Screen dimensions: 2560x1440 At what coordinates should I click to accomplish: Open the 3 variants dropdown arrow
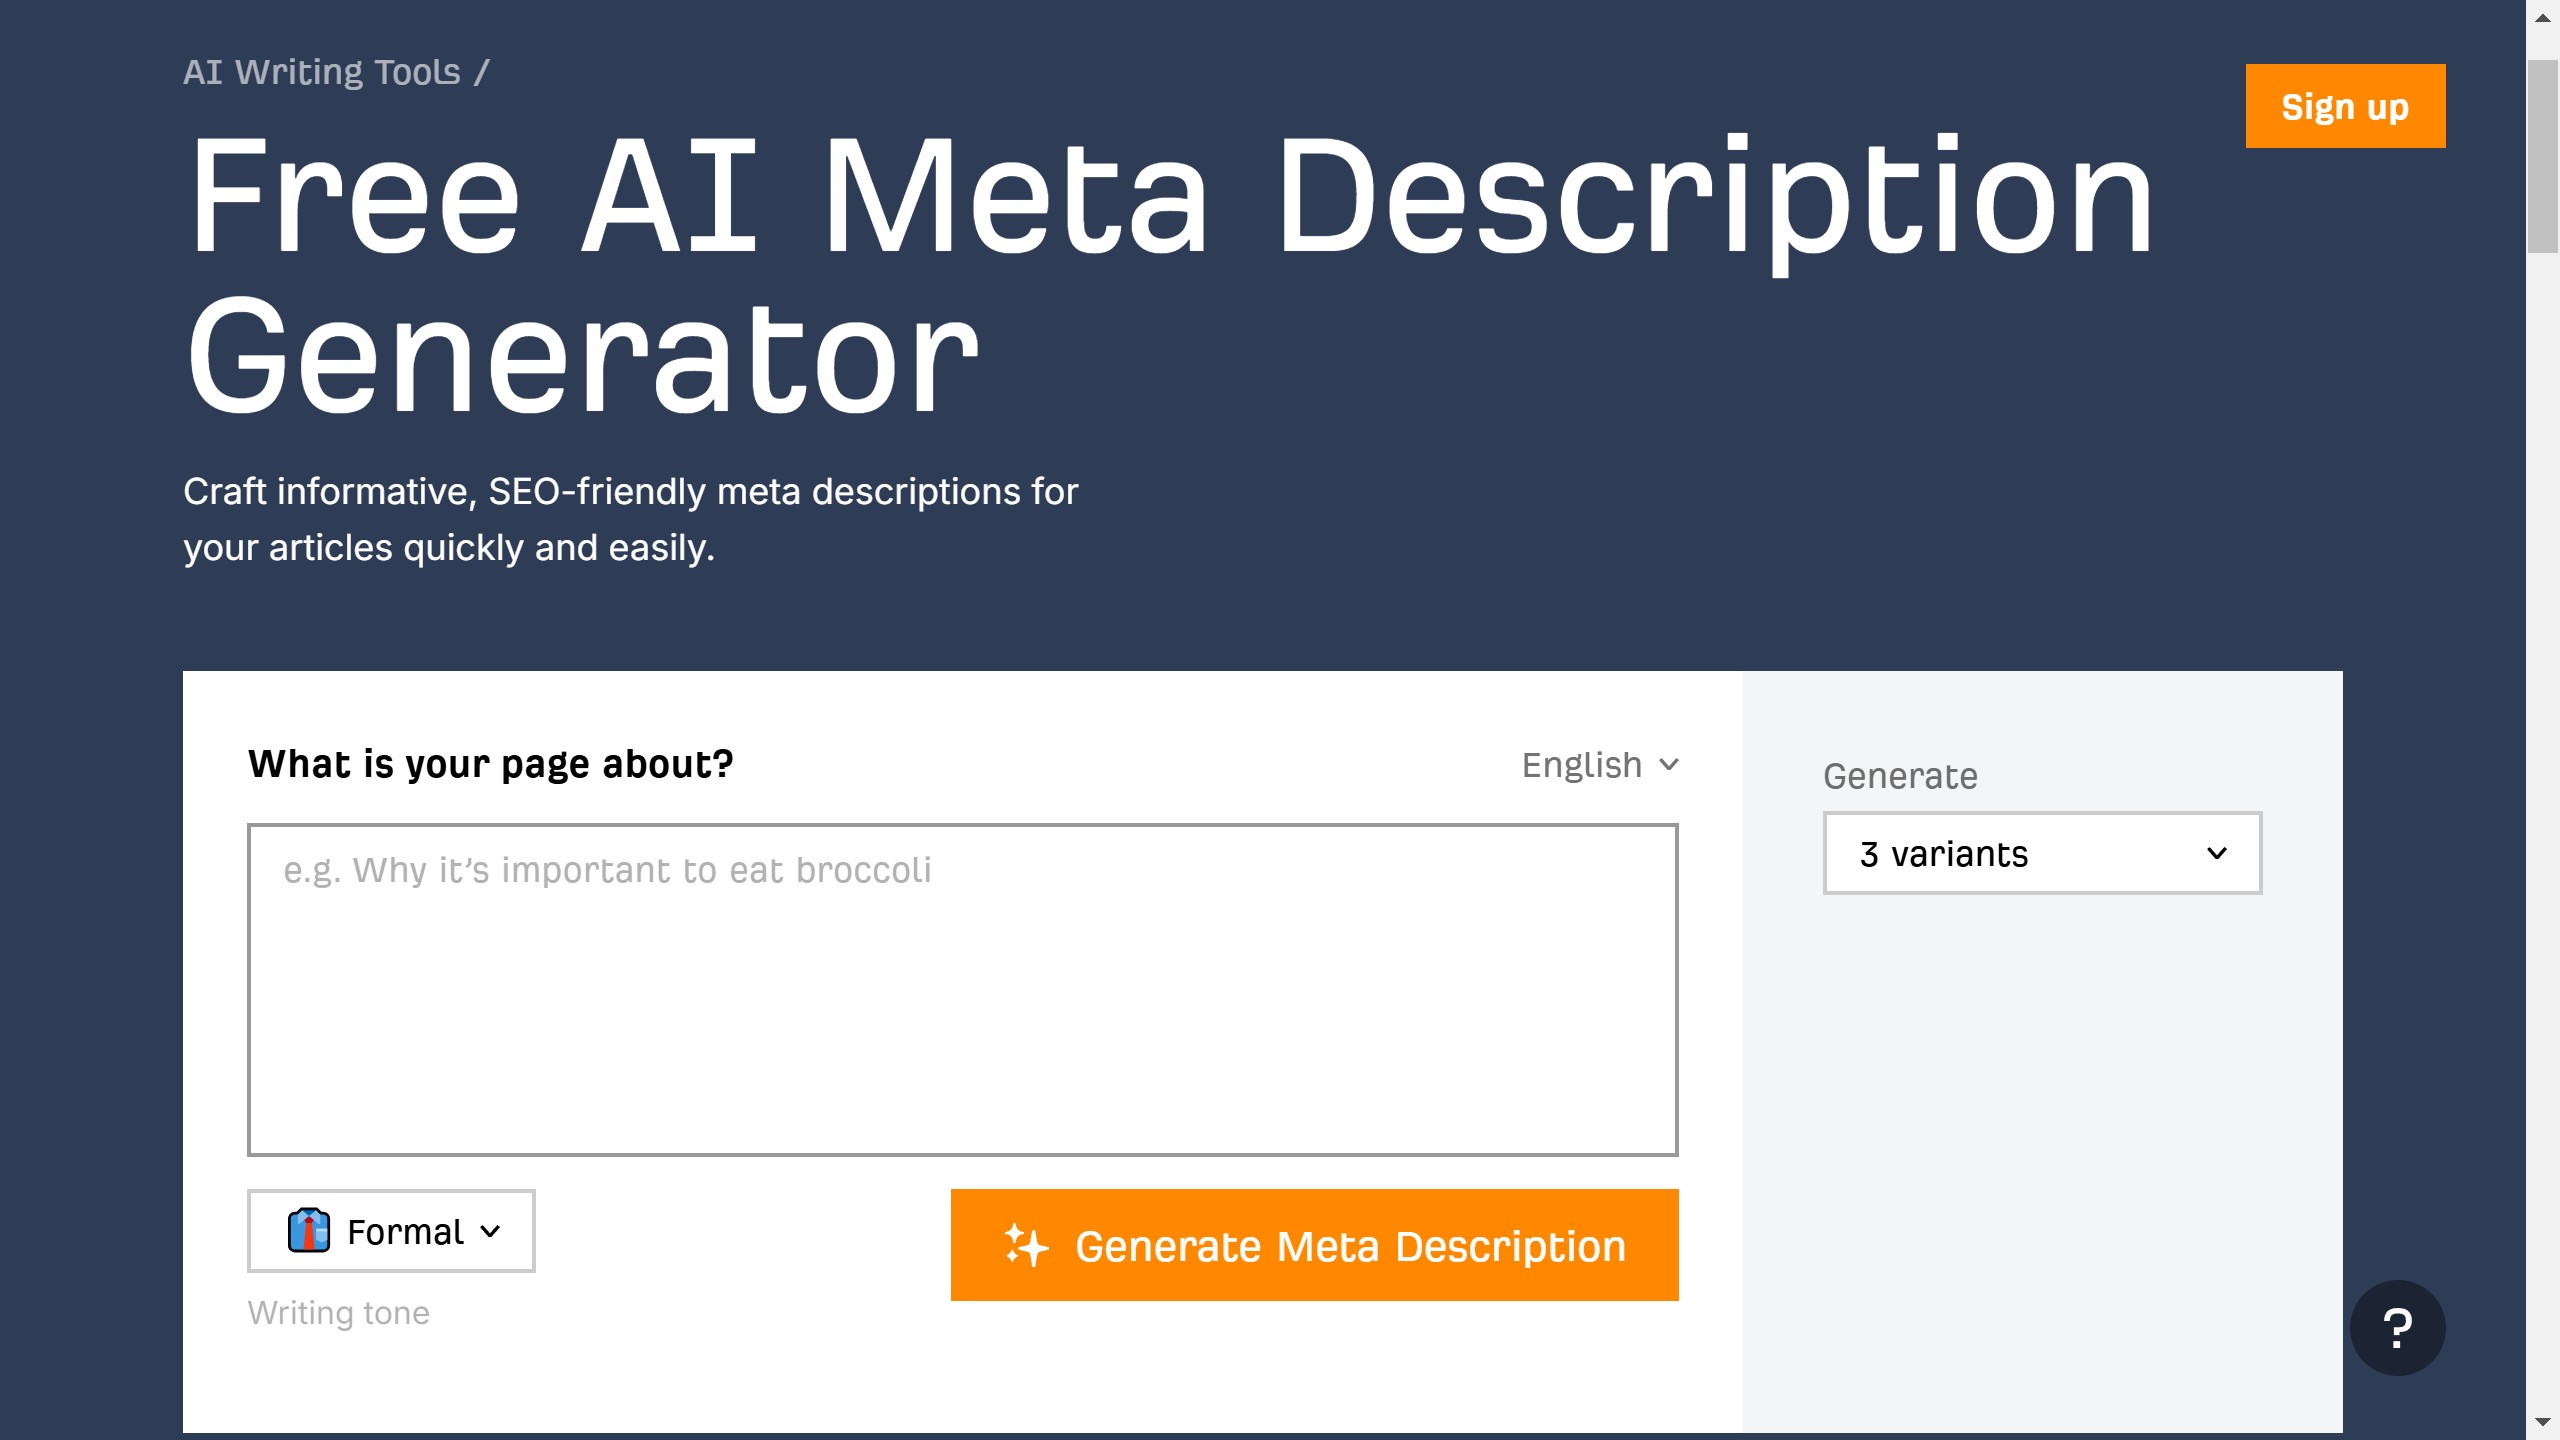[x=2216, y=853]
